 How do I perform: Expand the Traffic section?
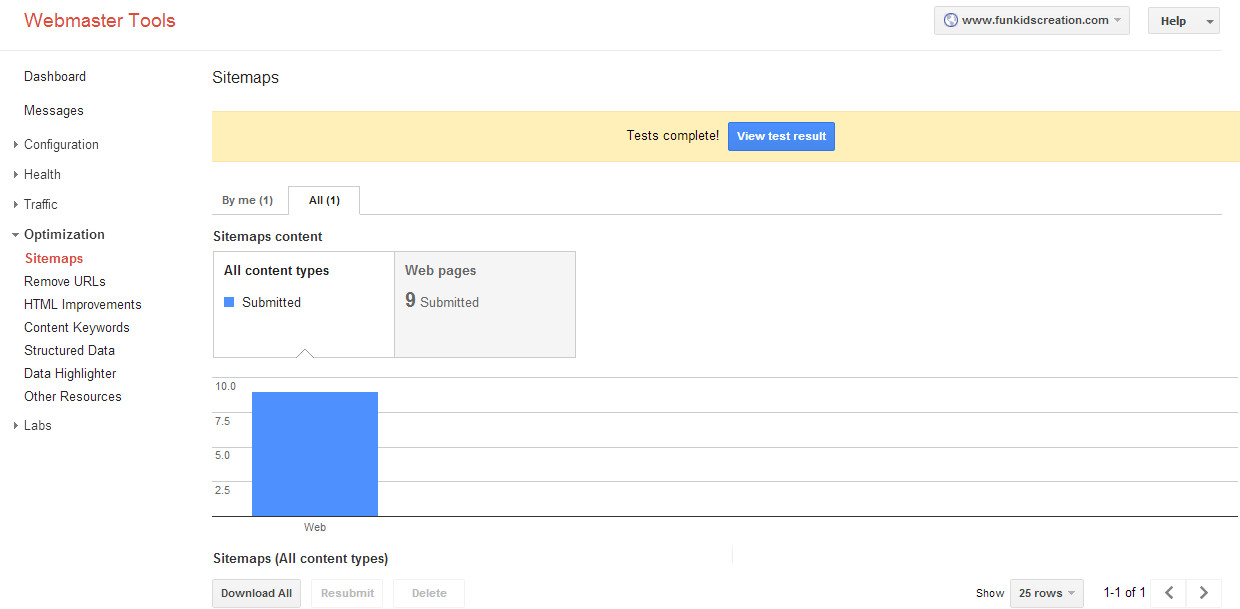pos(41,204)
